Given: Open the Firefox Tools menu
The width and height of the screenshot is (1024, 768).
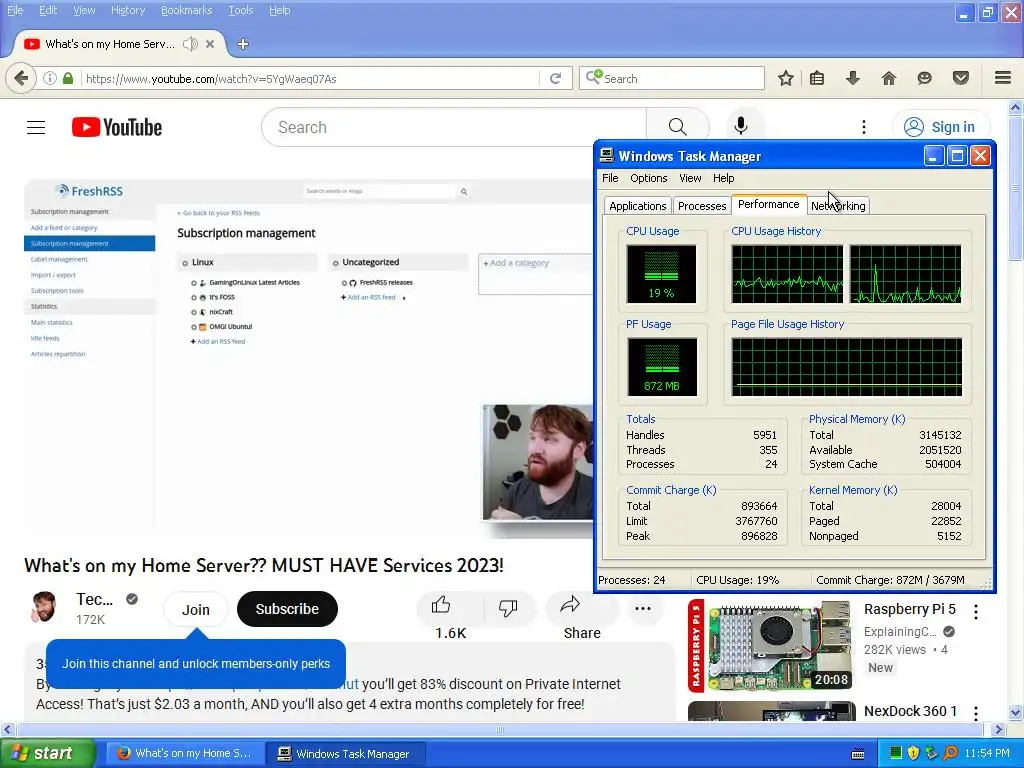Looking at the screenshot, I should (x=240, y=10).
